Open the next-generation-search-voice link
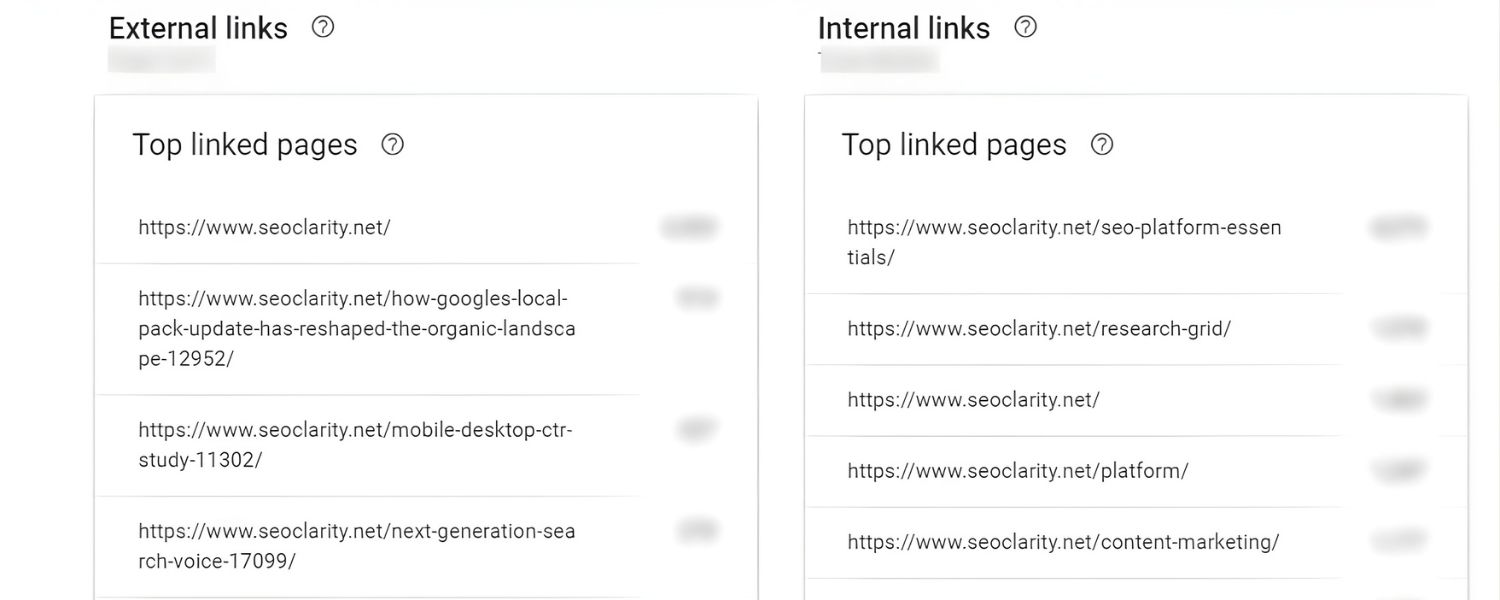This screenshot has width=1500, height=600. [356, 545]
